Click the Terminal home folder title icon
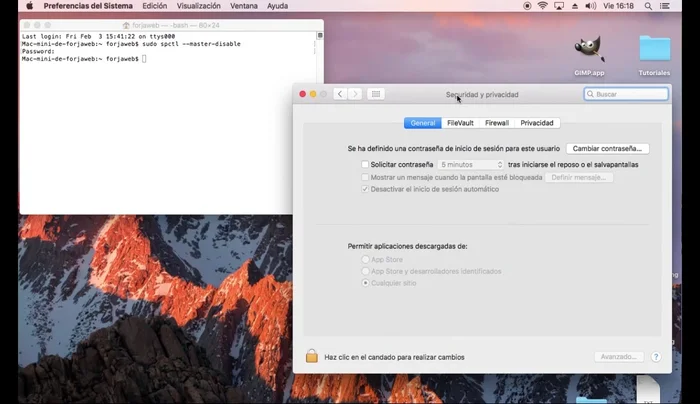 click(x=126, y=25)
